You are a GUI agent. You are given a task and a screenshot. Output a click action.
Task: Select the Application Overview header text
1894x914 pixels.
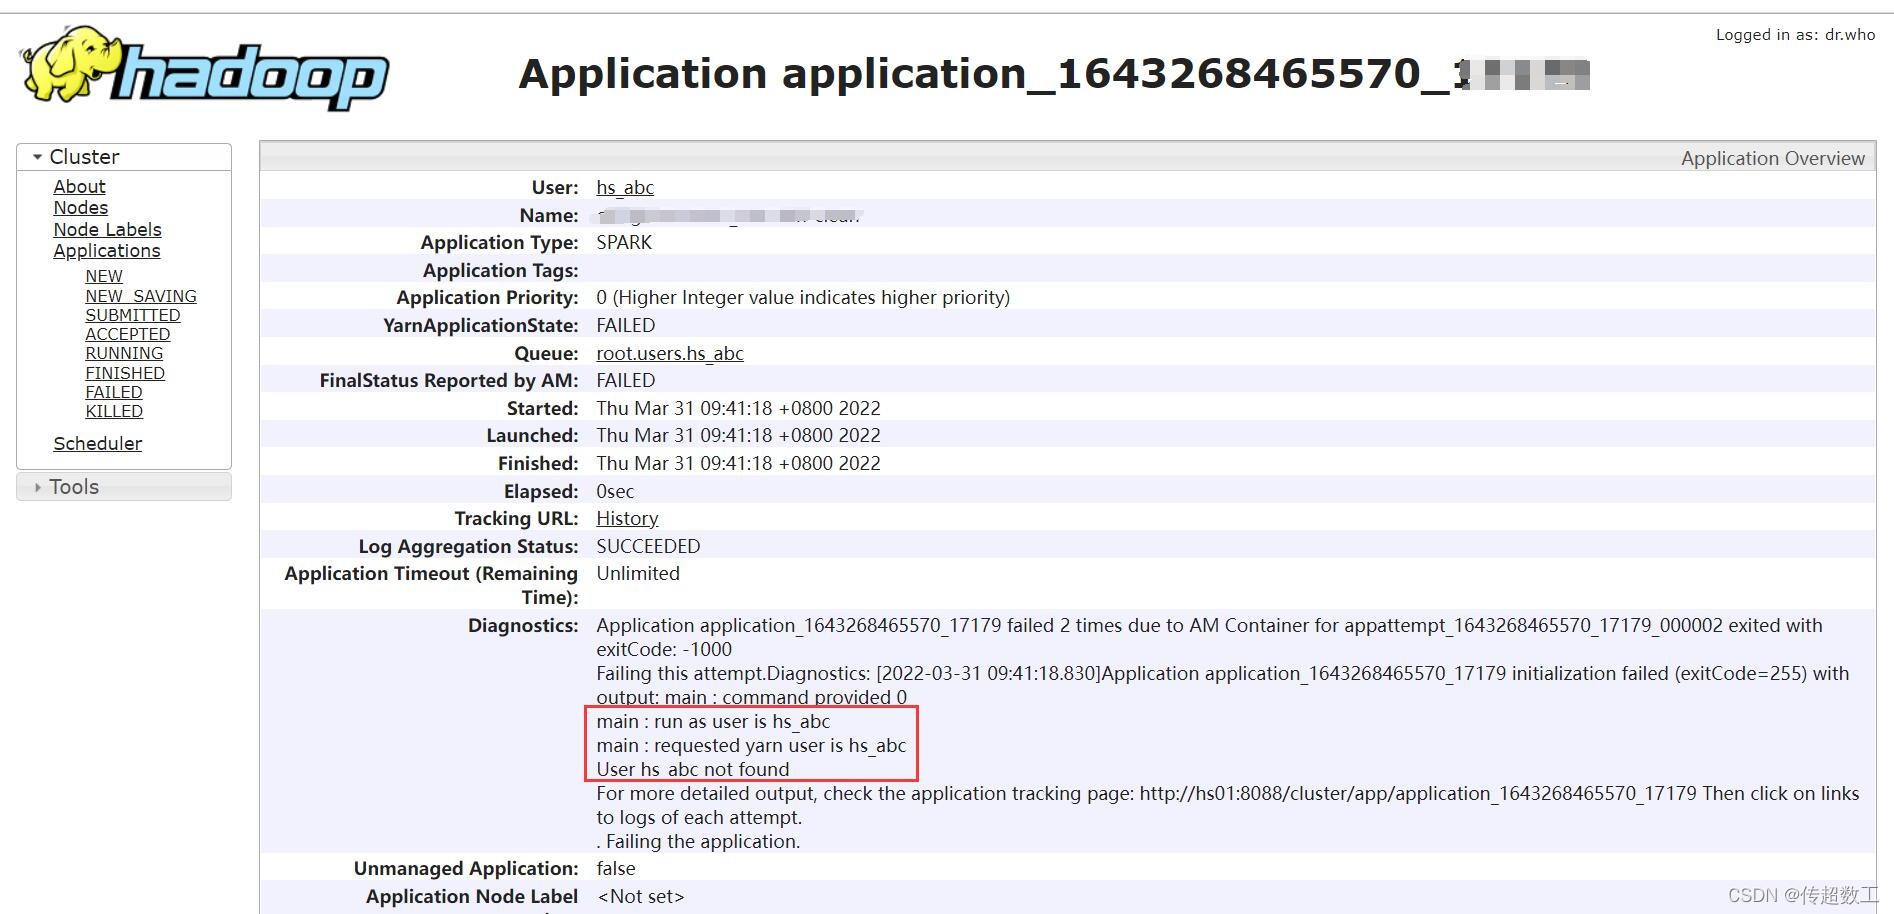[x=1772, y=159]
